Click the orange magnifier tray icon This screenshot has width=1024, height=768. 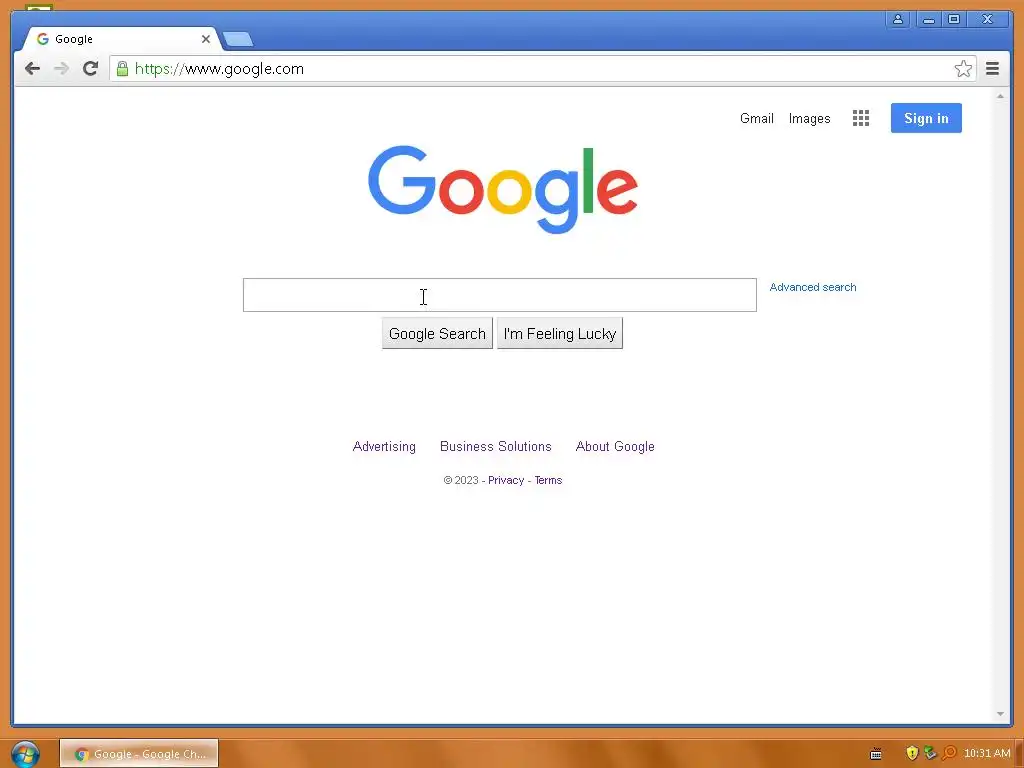point(949,754)
